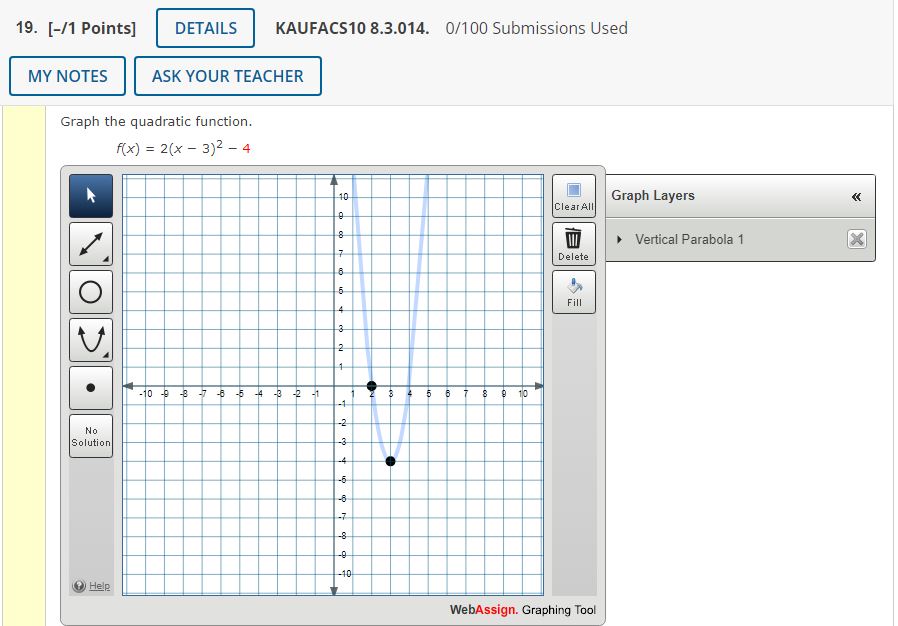This screenshot has height=626, width=898.
Task: Click the DETAILS tab
Action: [x=205, y=28]
